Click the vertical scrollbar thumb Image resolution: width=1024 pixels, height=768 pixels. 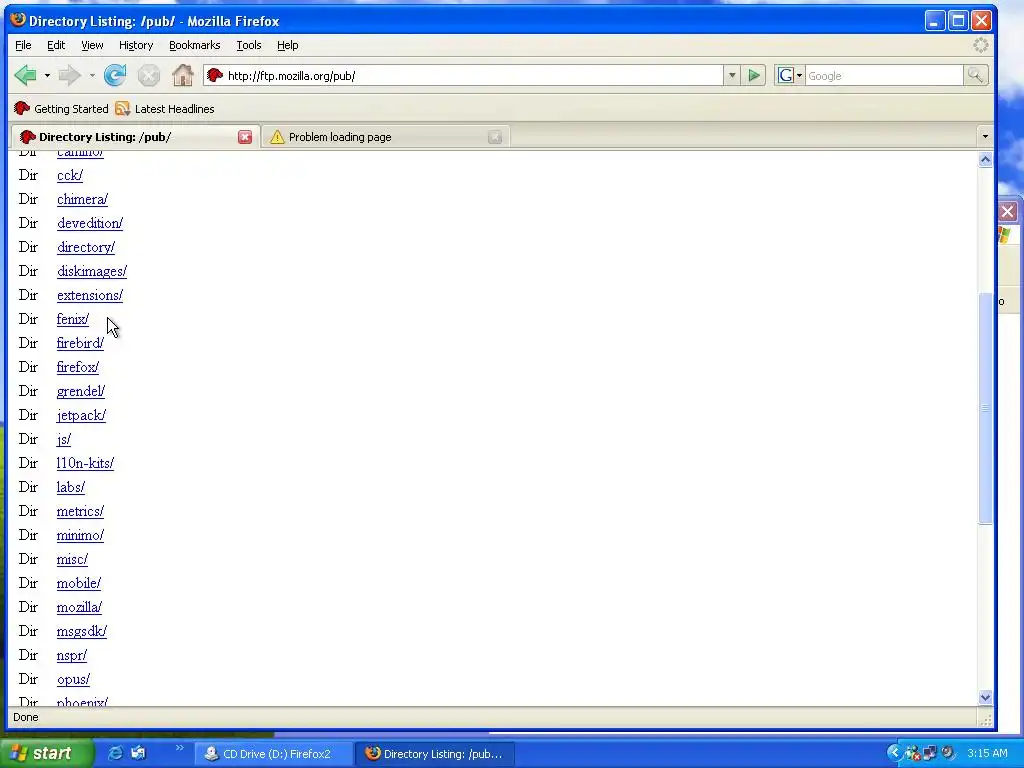[985, 408]
